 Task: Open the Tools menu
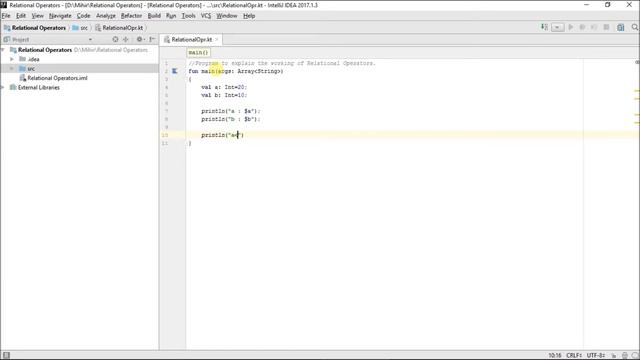(x=188, y=16)
